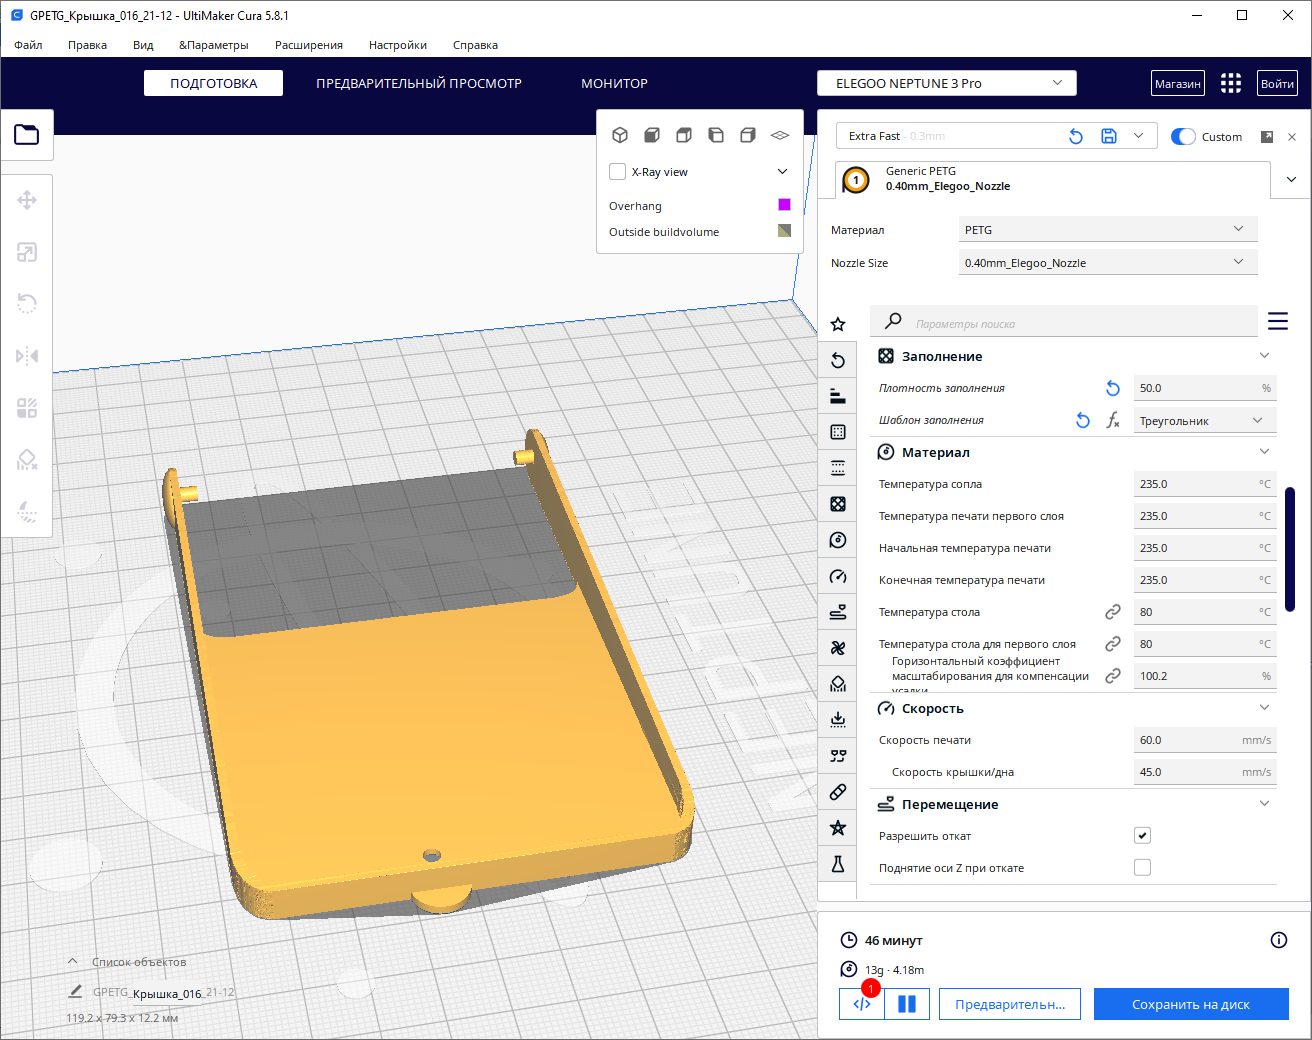Select the Move tool in left toolbar
The height and width of the screenshot is (1040, 1312).
(27, 200)
